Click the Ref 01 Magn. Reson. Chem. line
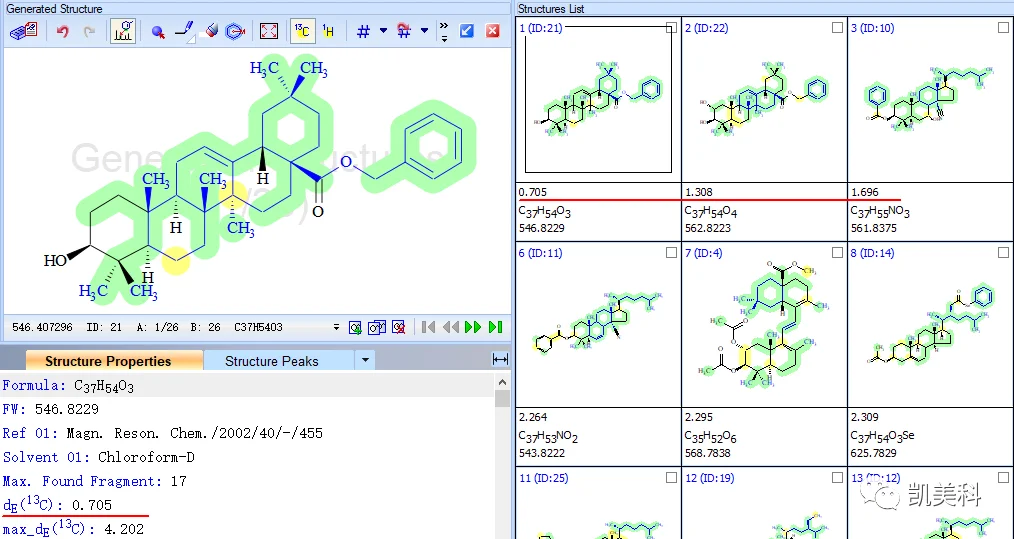The image size is (1014, 539). click(x=162, y=433)
